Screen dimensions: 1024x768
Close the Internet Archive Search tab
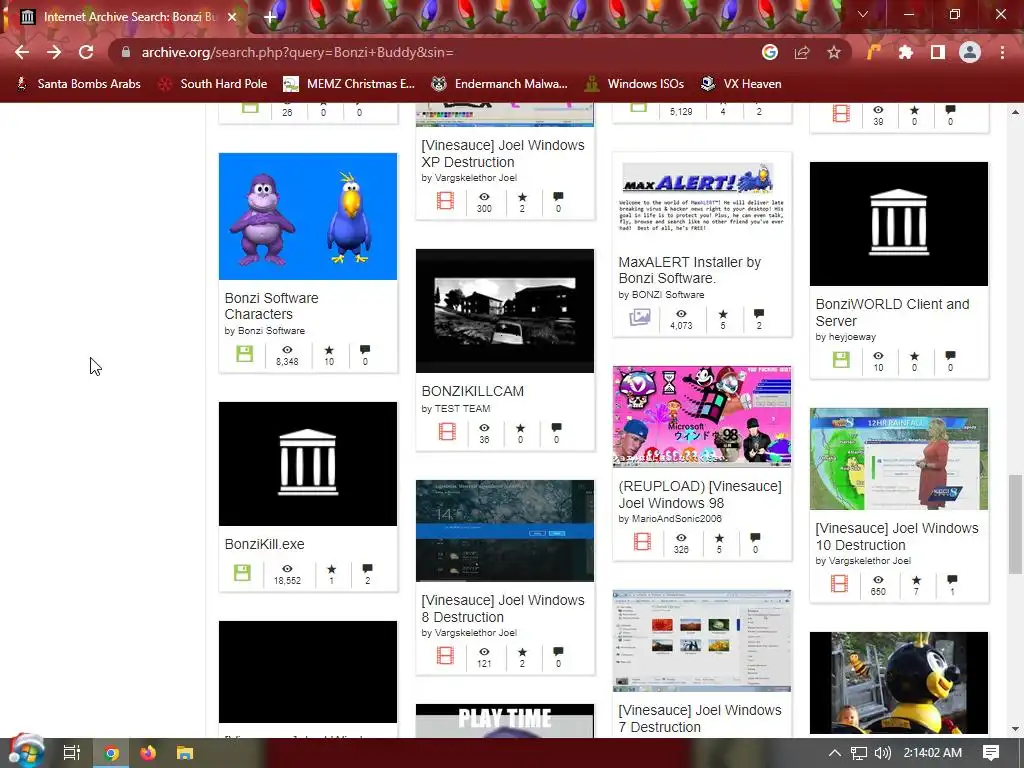pos(232,17)
